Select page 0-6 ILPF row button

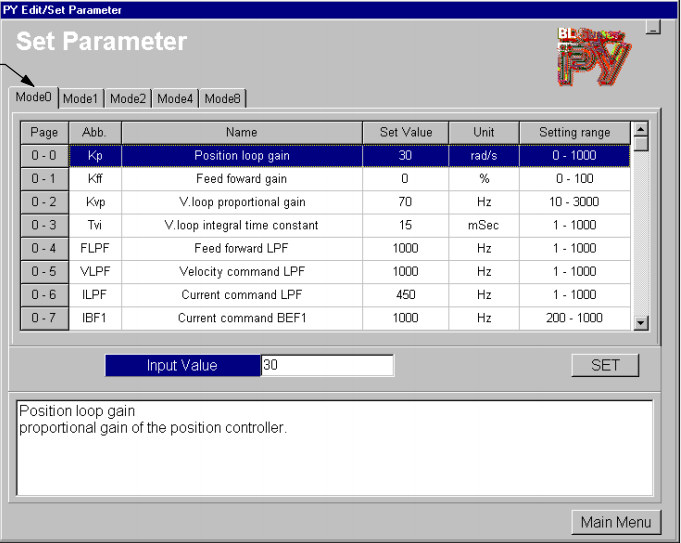[x=44, y=295]
